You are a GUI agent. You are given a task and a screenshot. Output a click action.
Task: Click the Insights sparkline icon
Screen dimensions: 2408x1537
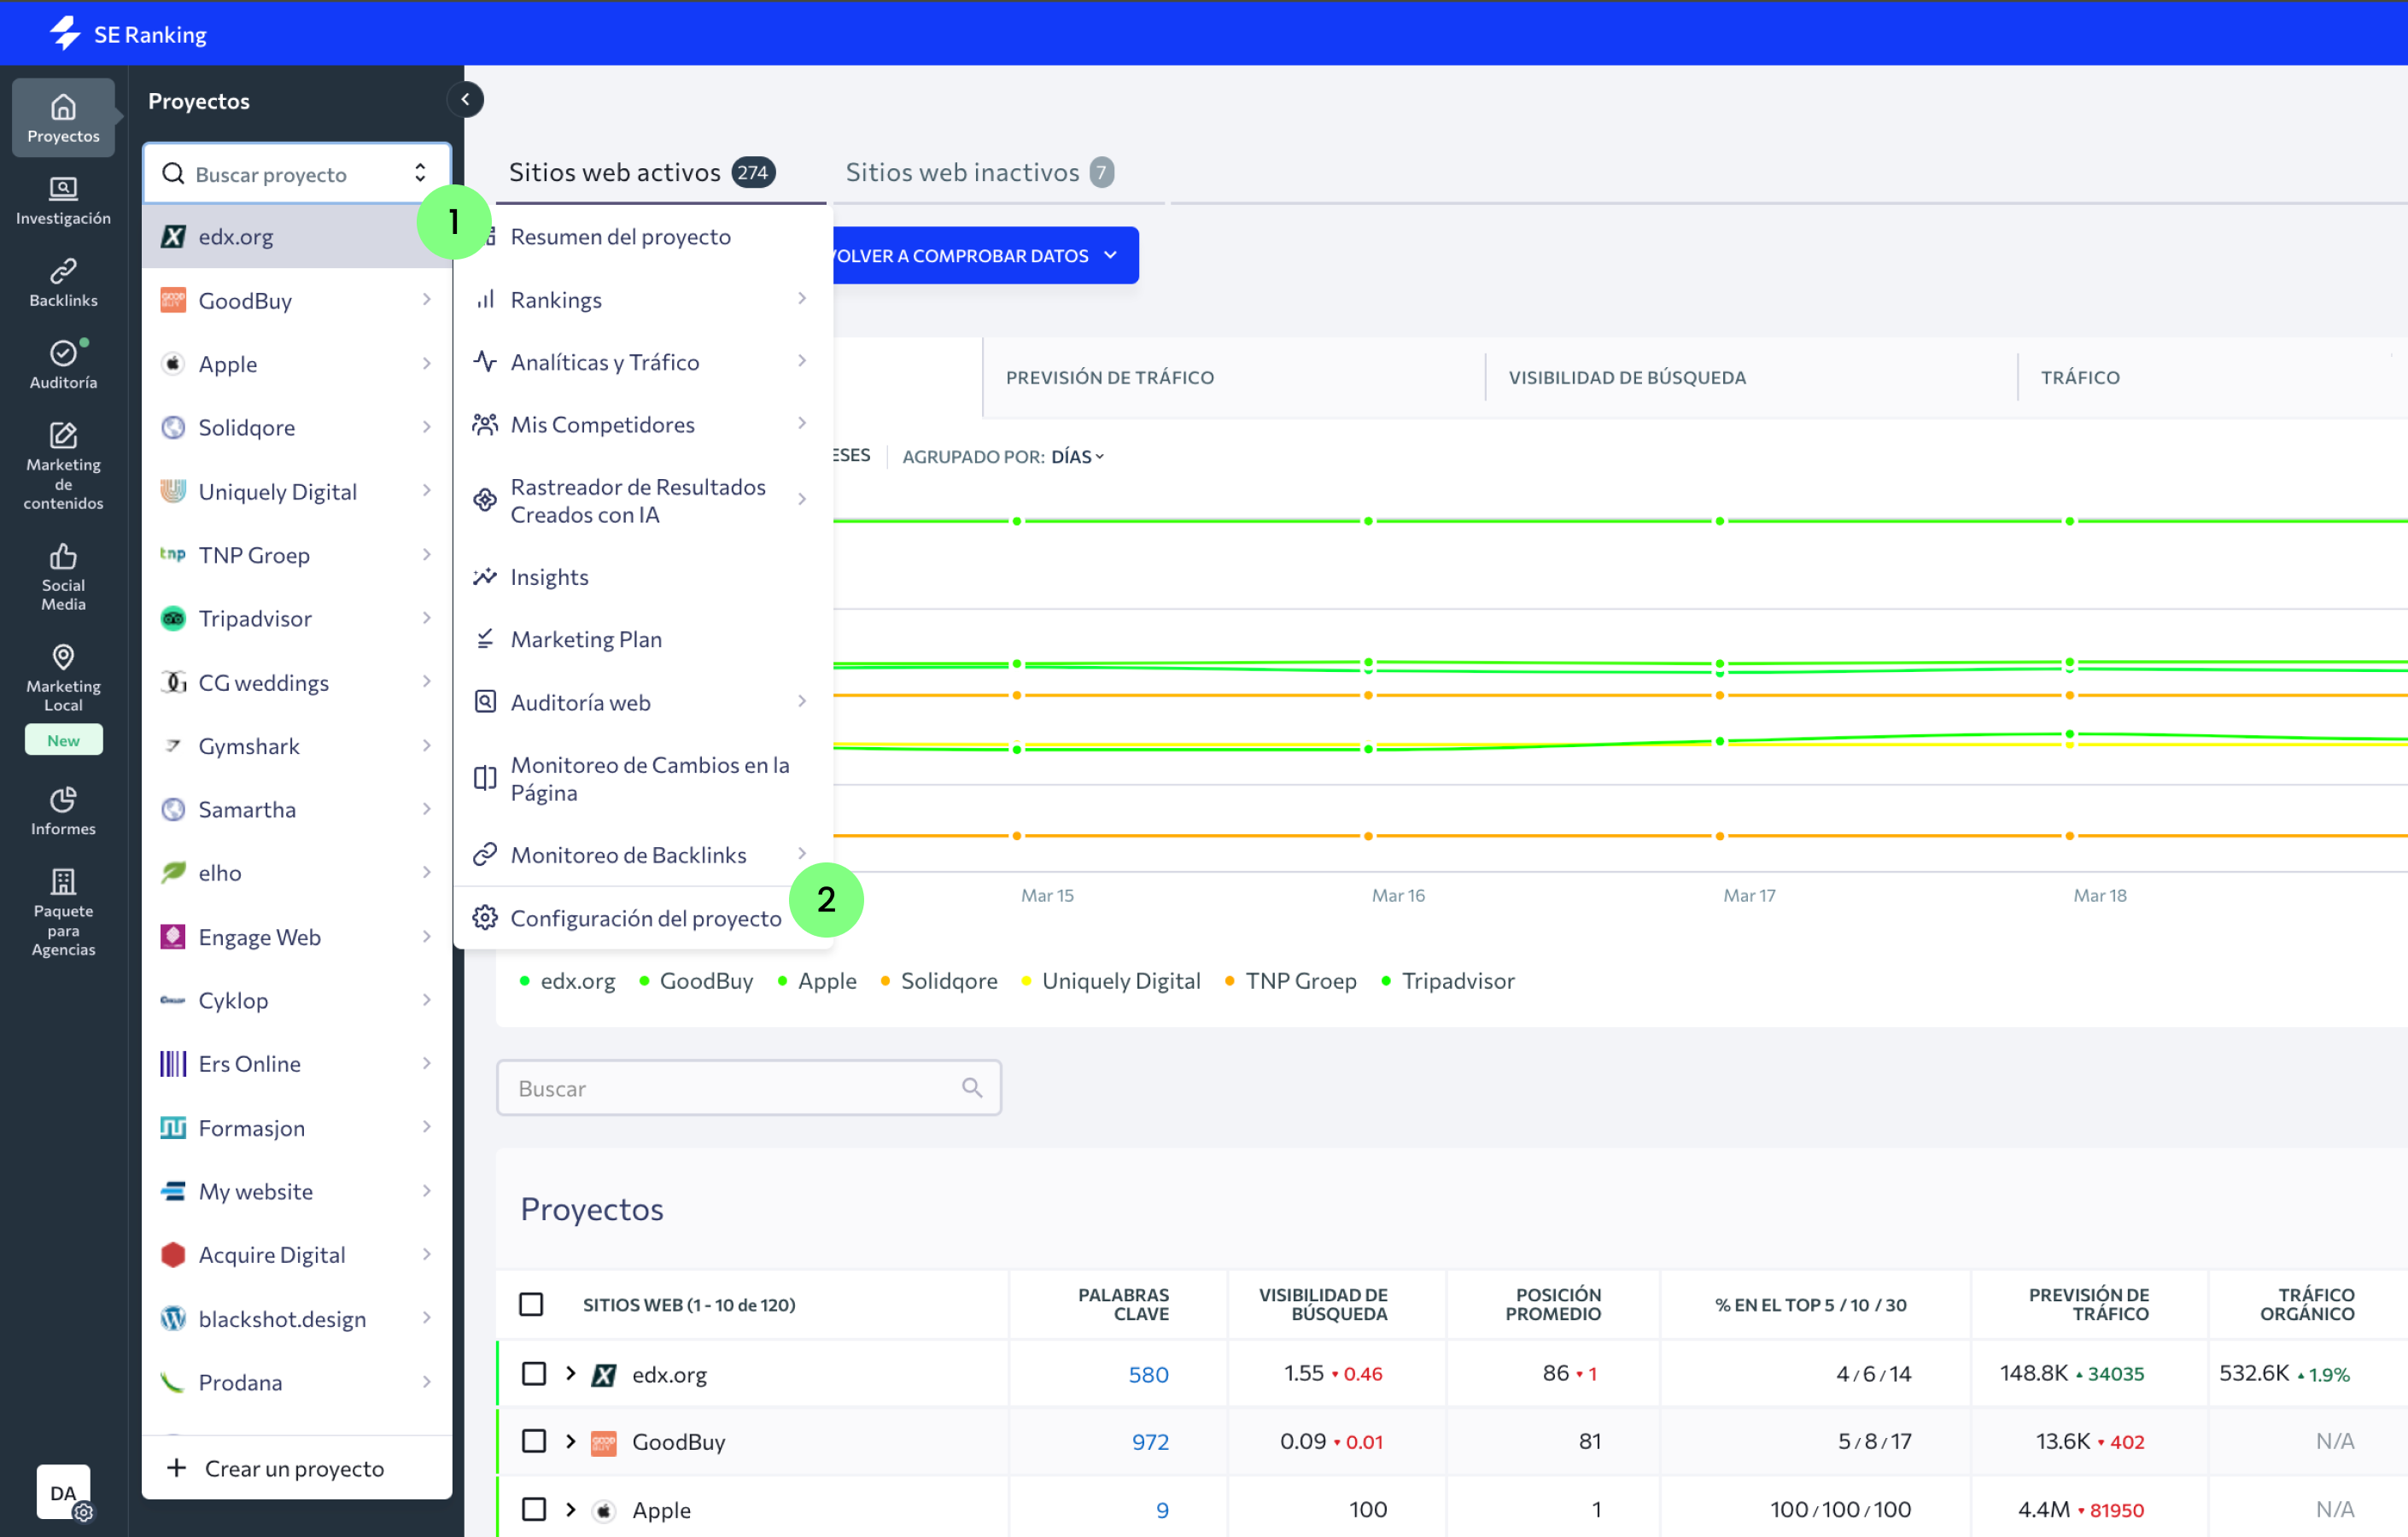point(485,576)
